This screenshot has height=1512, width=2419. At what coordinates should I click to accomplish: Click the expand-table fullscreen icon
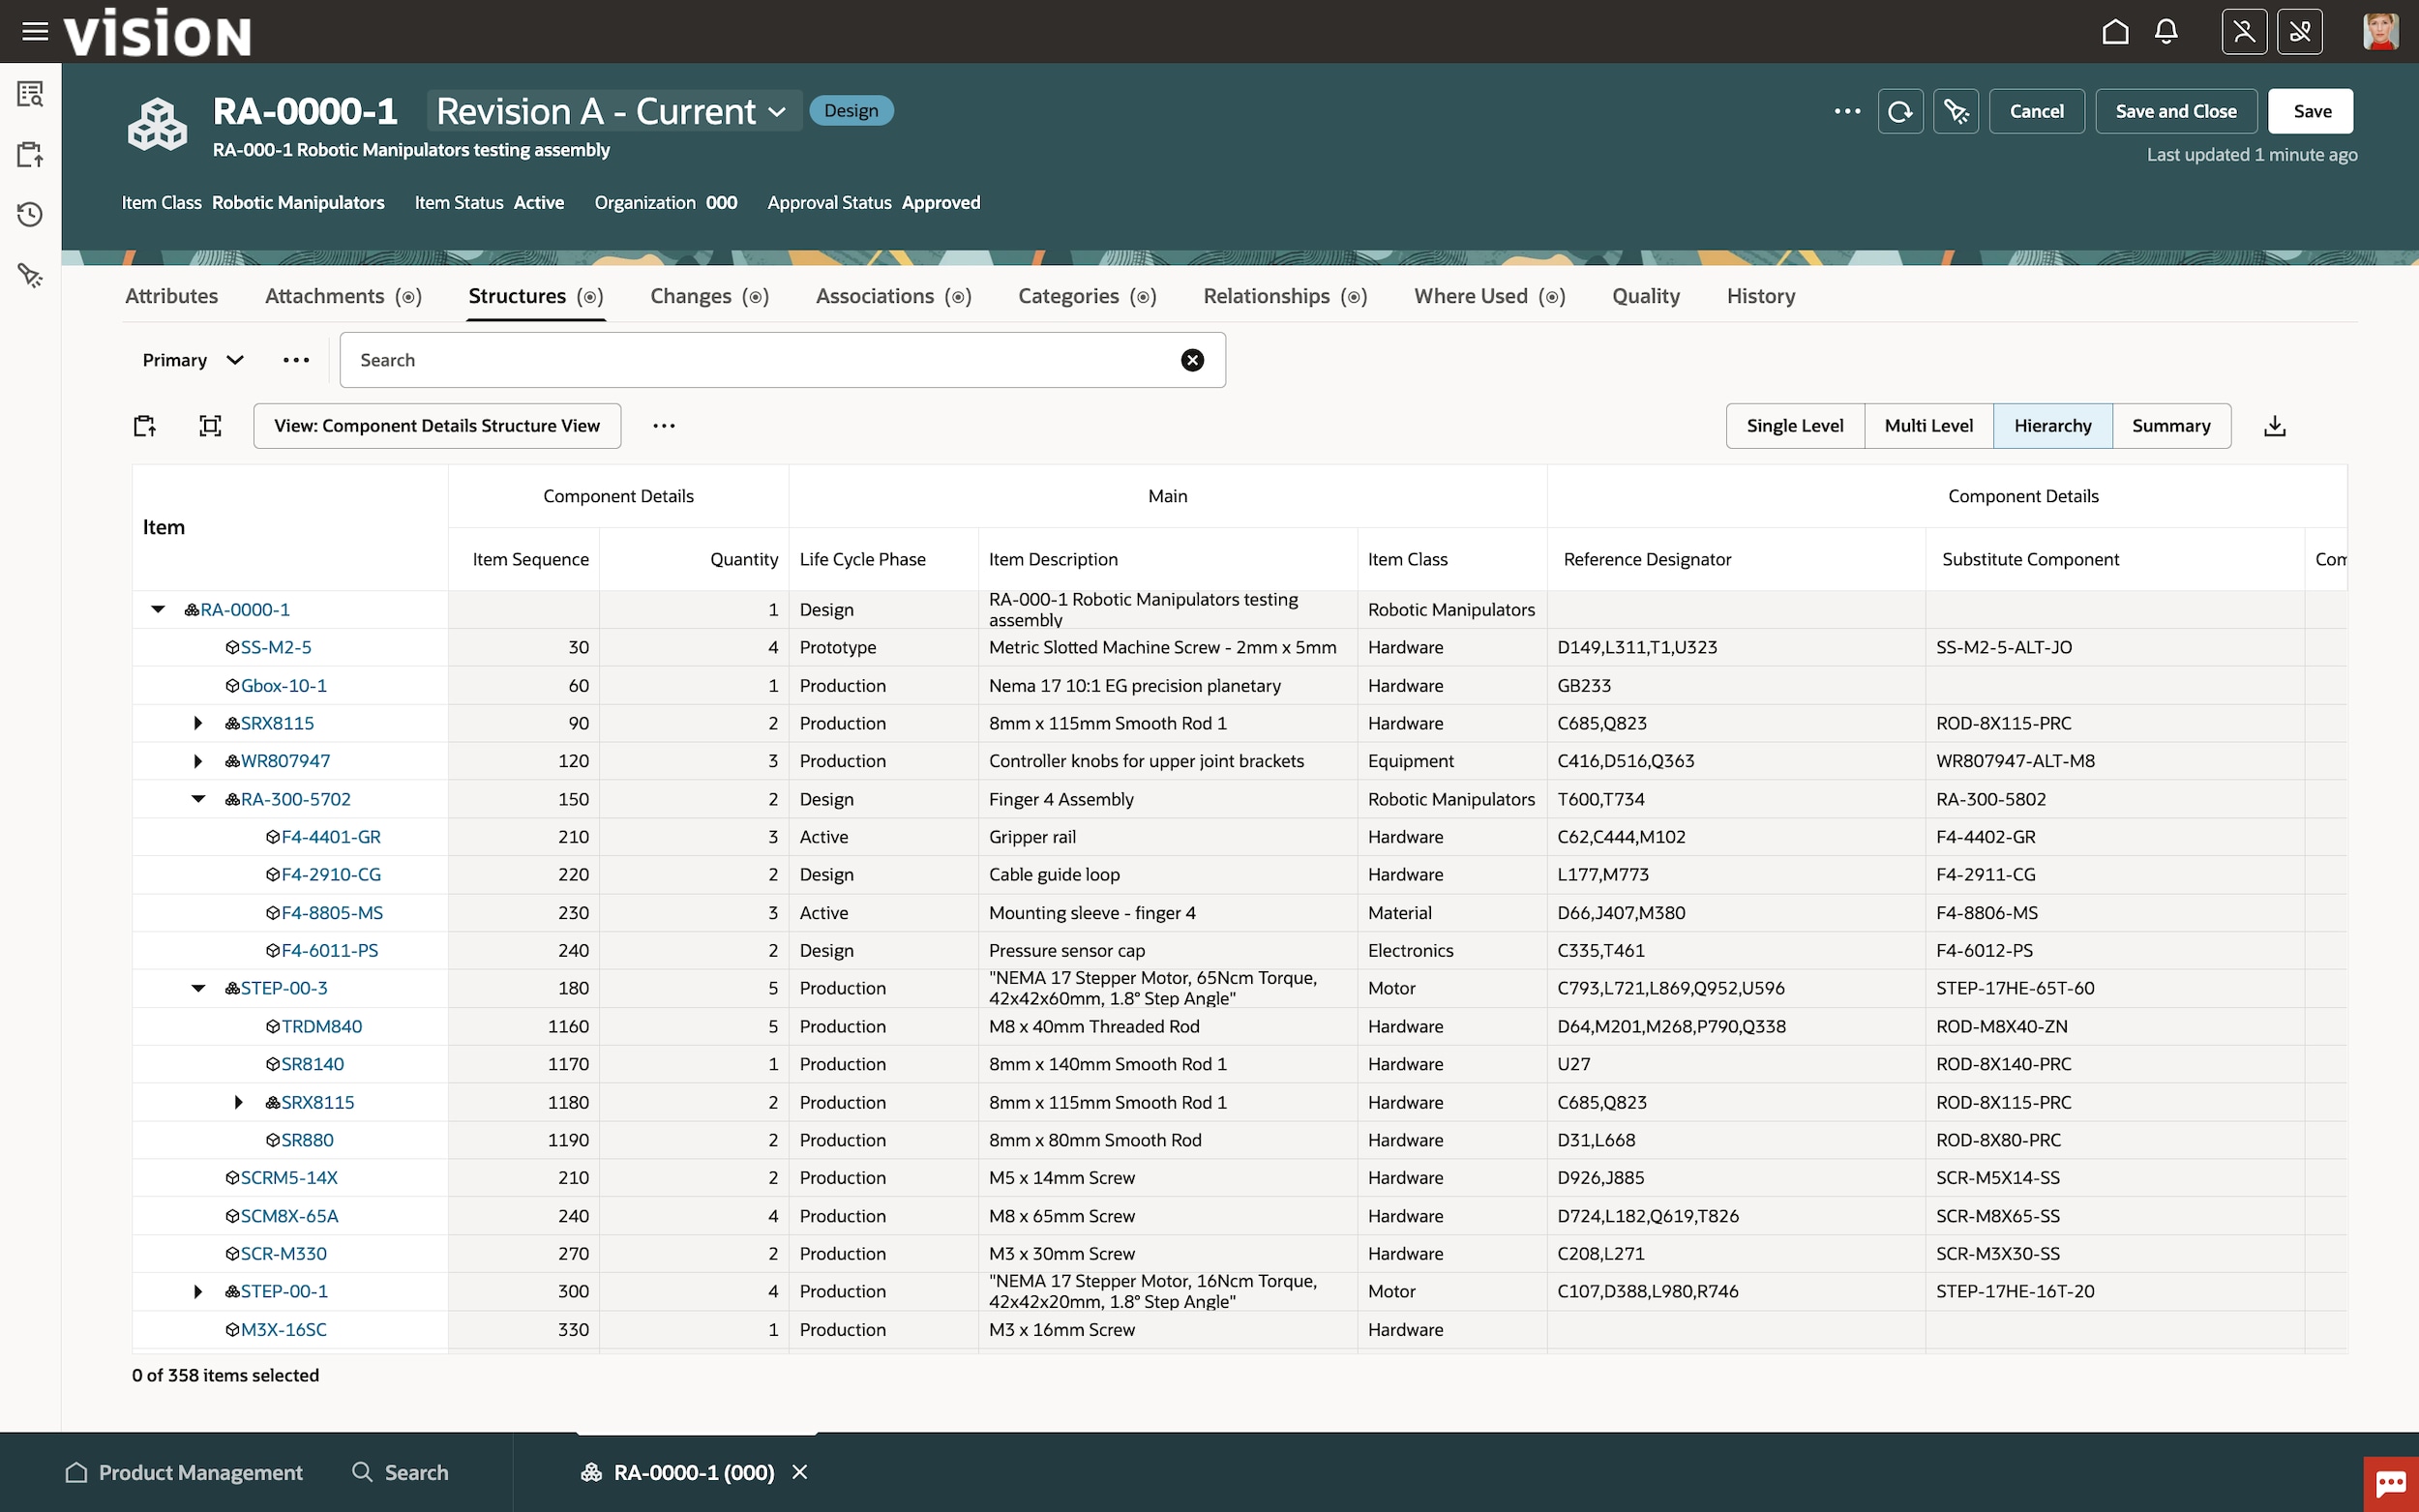(210, 426)
